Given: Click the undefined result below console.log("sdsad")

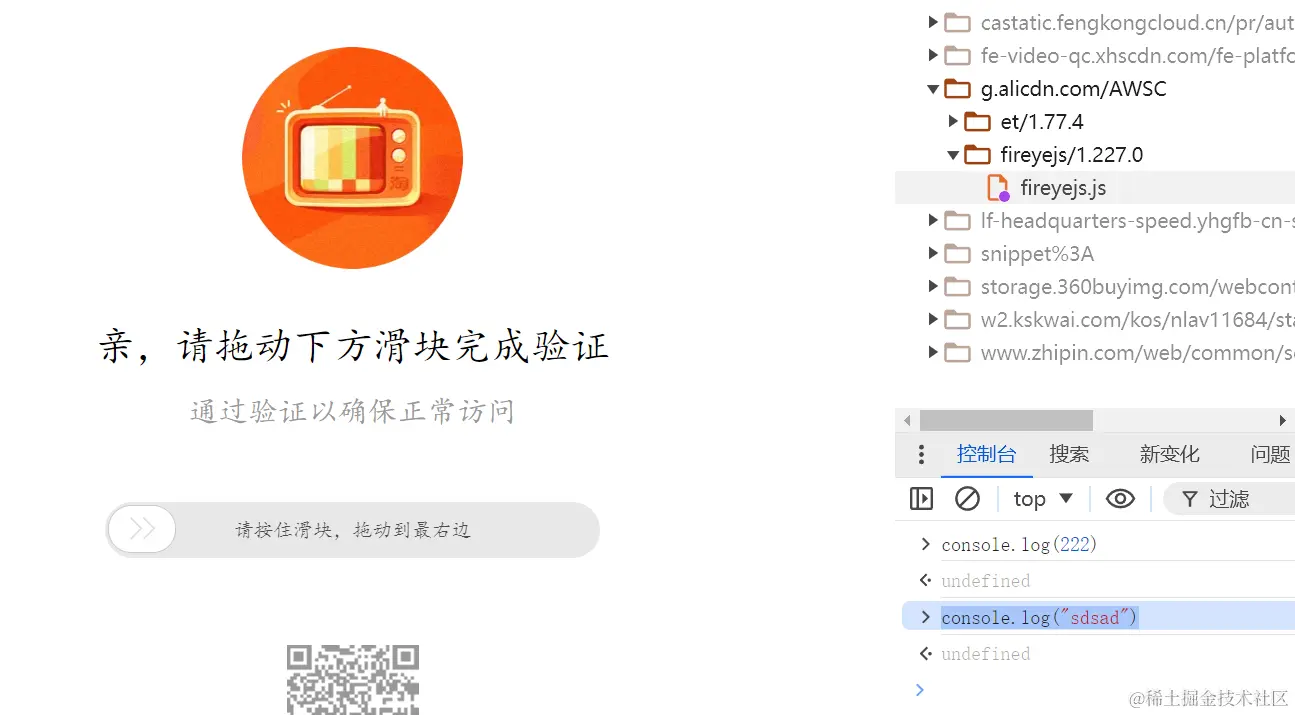Looking at the screenshot, I should [985, 654].
